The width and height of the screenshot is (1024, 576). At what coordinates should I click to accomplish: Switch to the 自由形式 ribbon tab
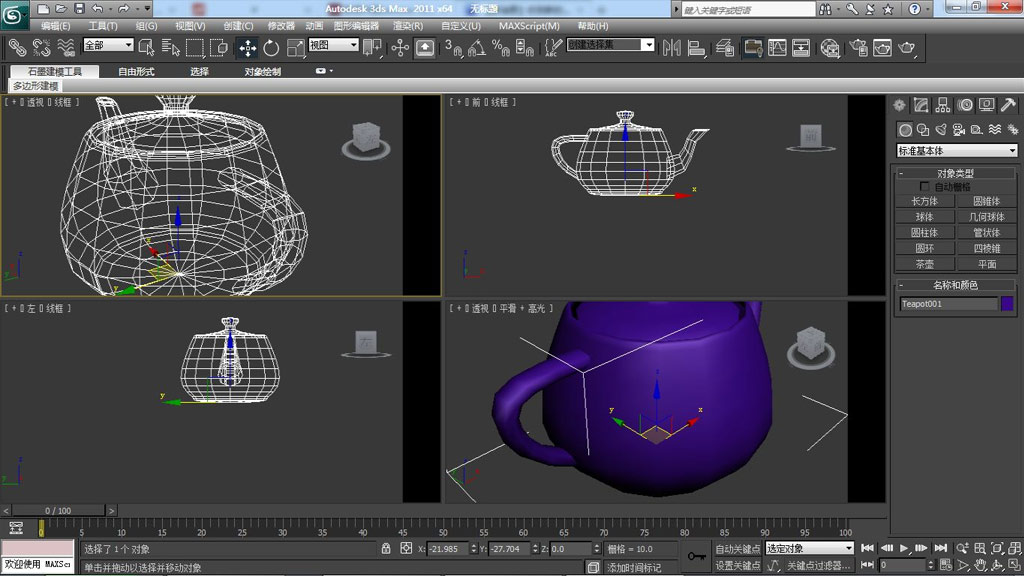135,71
